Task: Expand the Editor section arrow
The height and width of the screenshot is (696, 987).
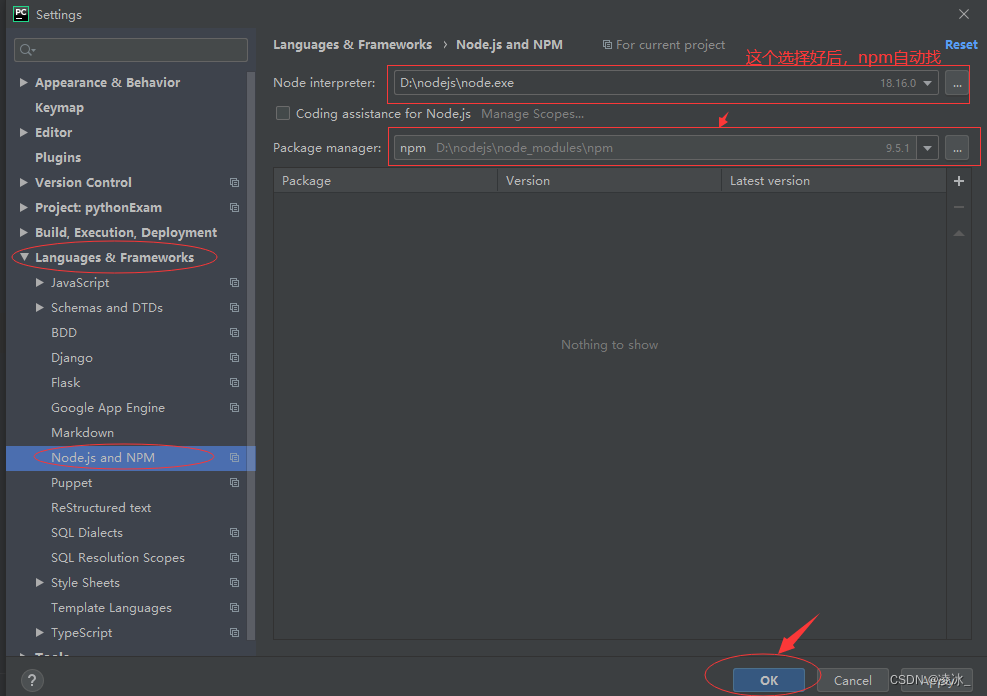Action: (23, 132)
